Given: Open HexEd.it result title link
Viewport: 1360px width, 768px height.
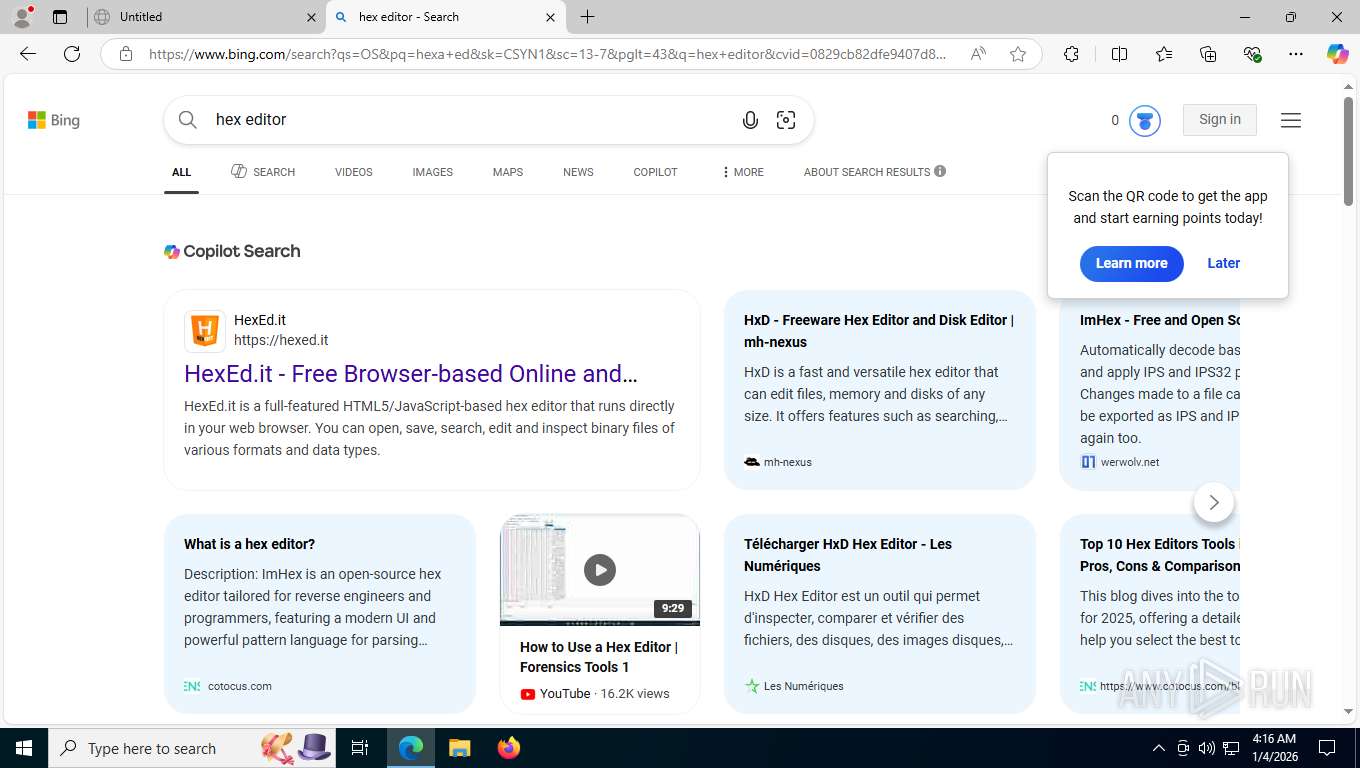Looking at the screenshot, I should 410,374.
